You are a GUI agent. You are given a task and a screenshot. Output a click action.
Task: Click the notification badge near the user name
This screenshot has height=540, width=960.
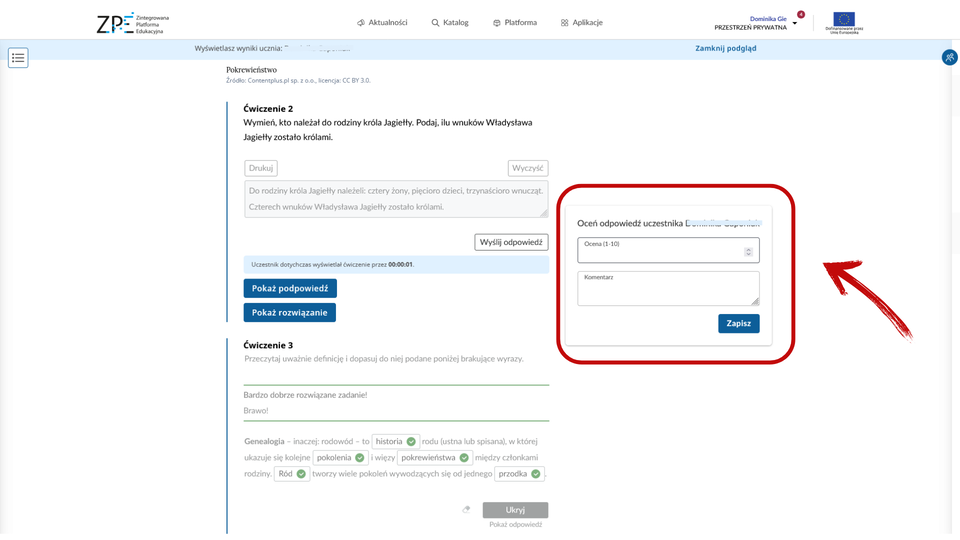click(x=800, y=15)
